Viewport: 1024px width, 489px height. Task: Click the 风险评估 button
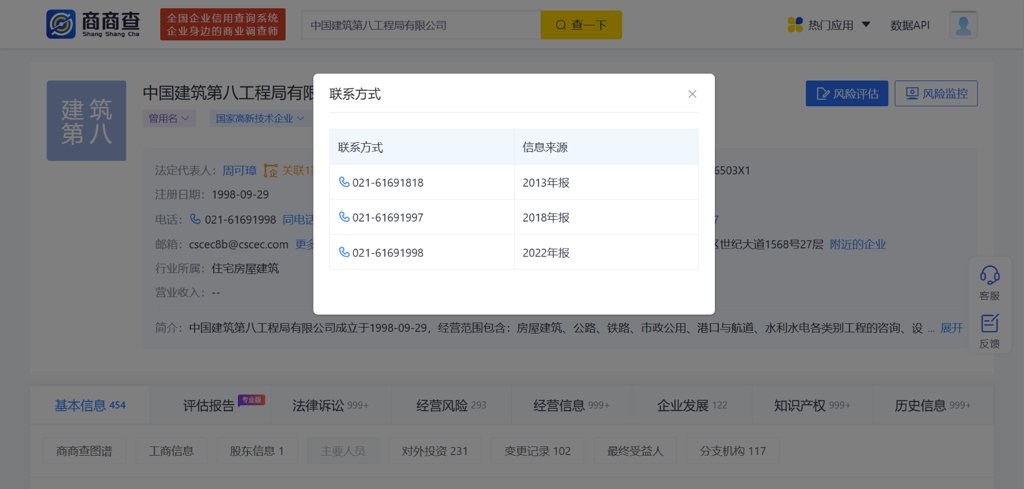(847, 93)
